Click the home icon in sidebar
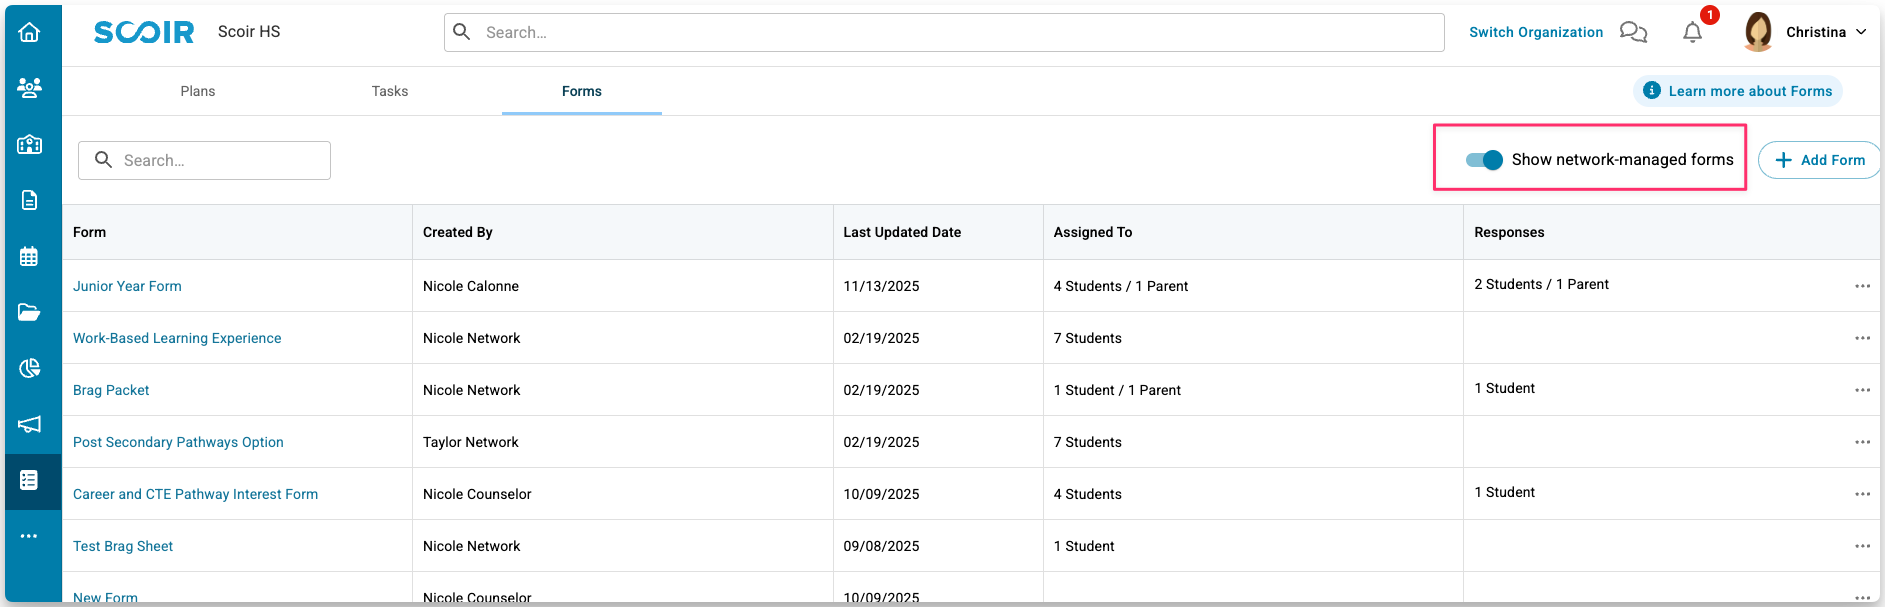The height and width of the screenshot is (607, 1885). pos(30,32)
